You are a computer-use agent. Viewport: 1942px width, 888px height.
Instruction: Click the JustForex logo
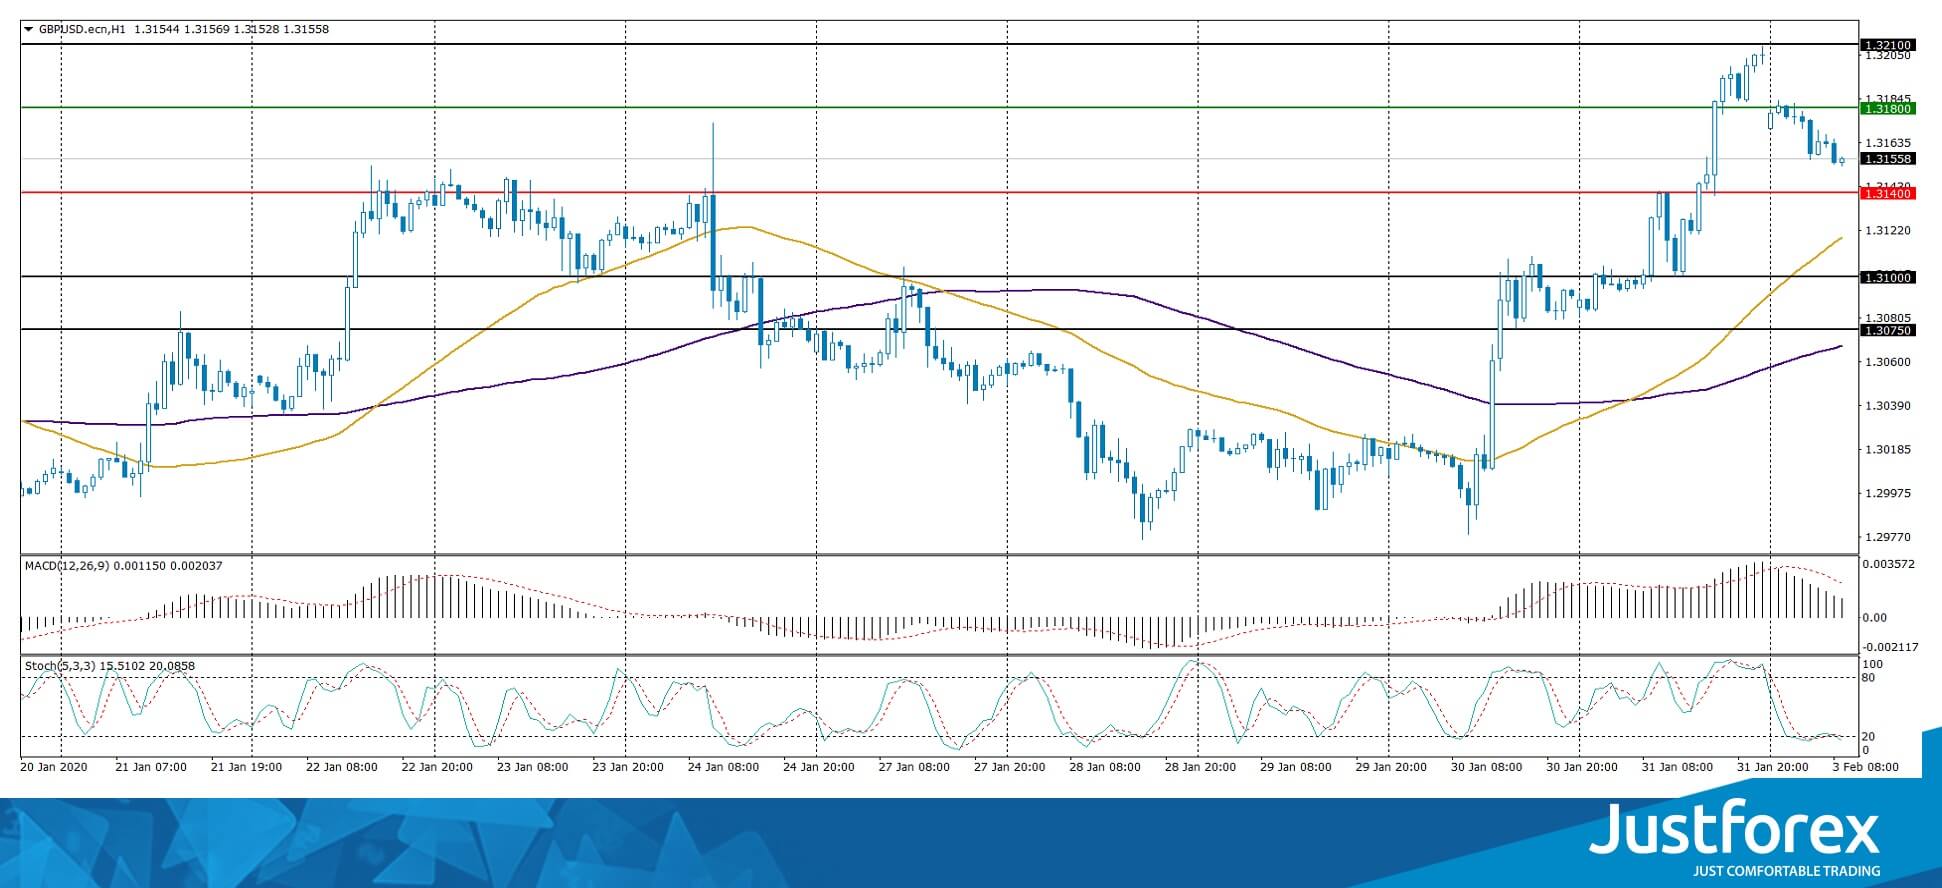[x=1735, y=828]
